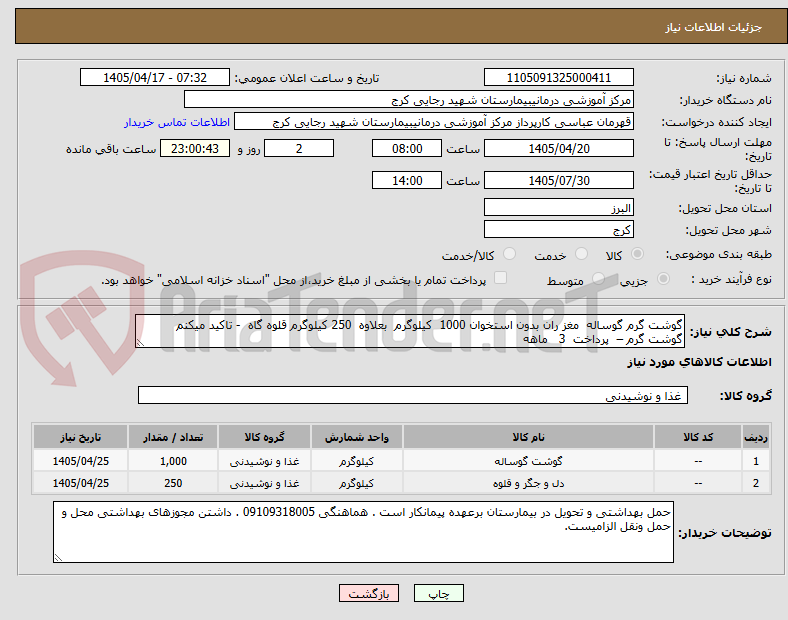Click the resize handle of description box

[141, 343]
